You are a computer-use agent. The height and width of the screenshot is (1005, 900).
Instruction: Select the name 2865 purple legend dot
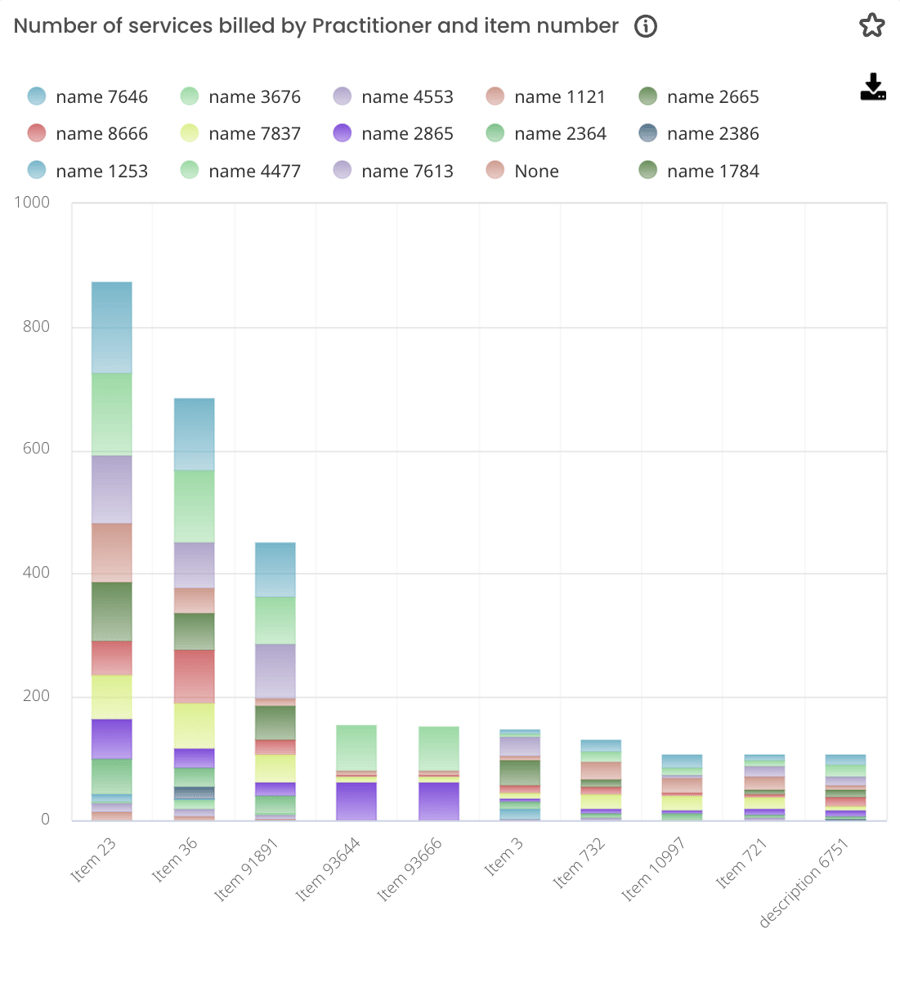point(342,133)
